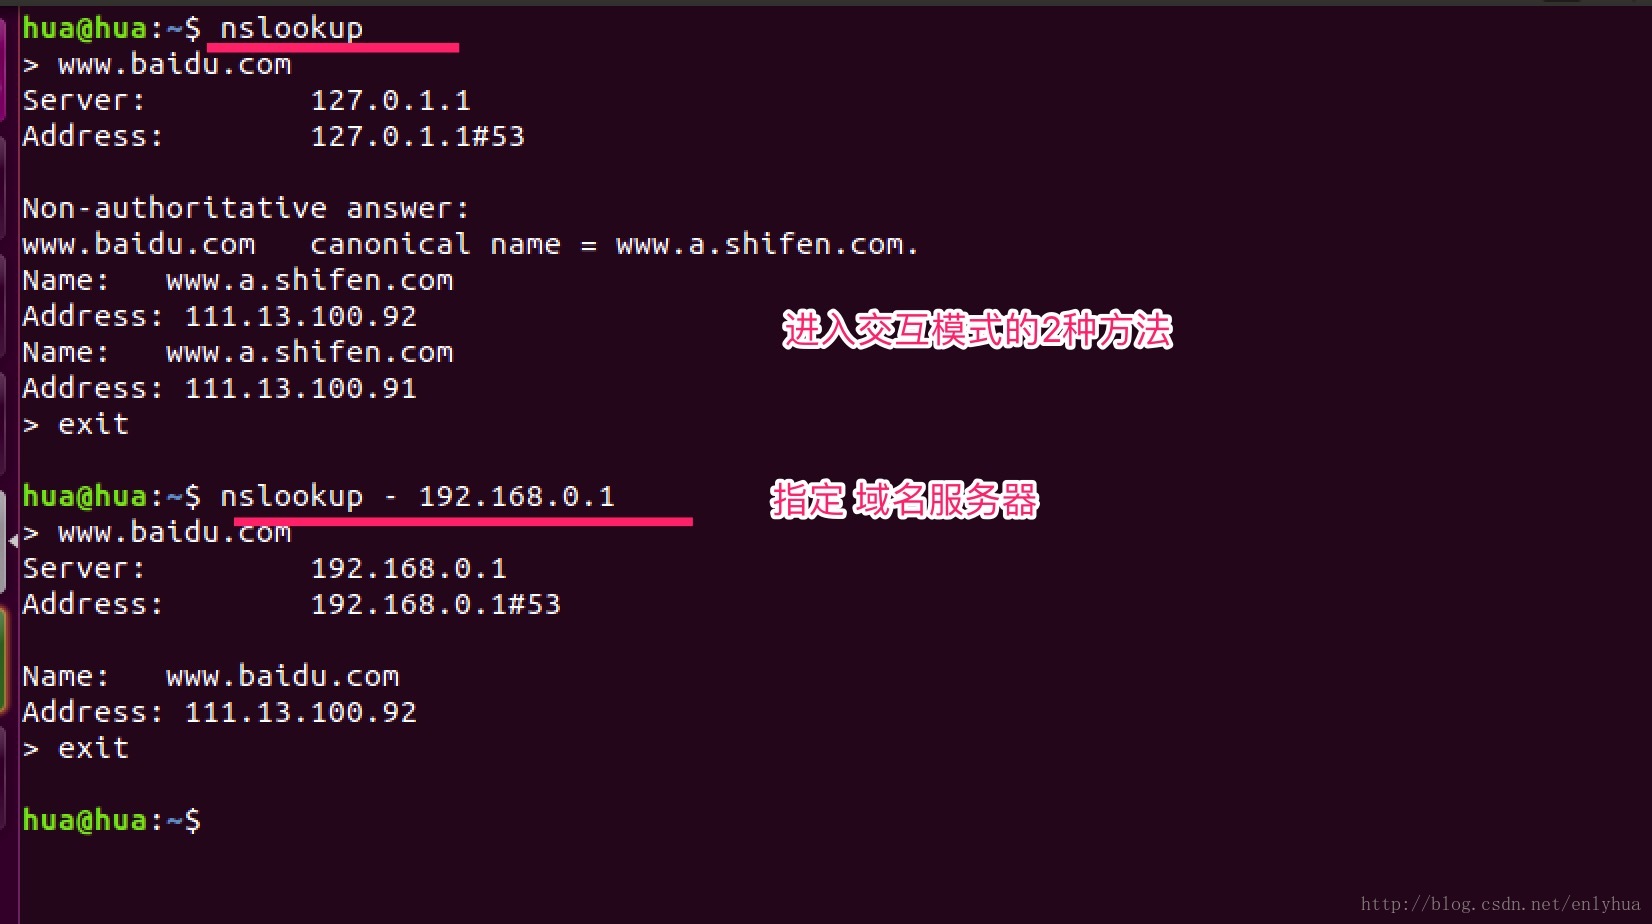Screen dimensions: 1652x924
Task: Select the "Name: www.baidu.com" result line
Action: click(211, 676)
